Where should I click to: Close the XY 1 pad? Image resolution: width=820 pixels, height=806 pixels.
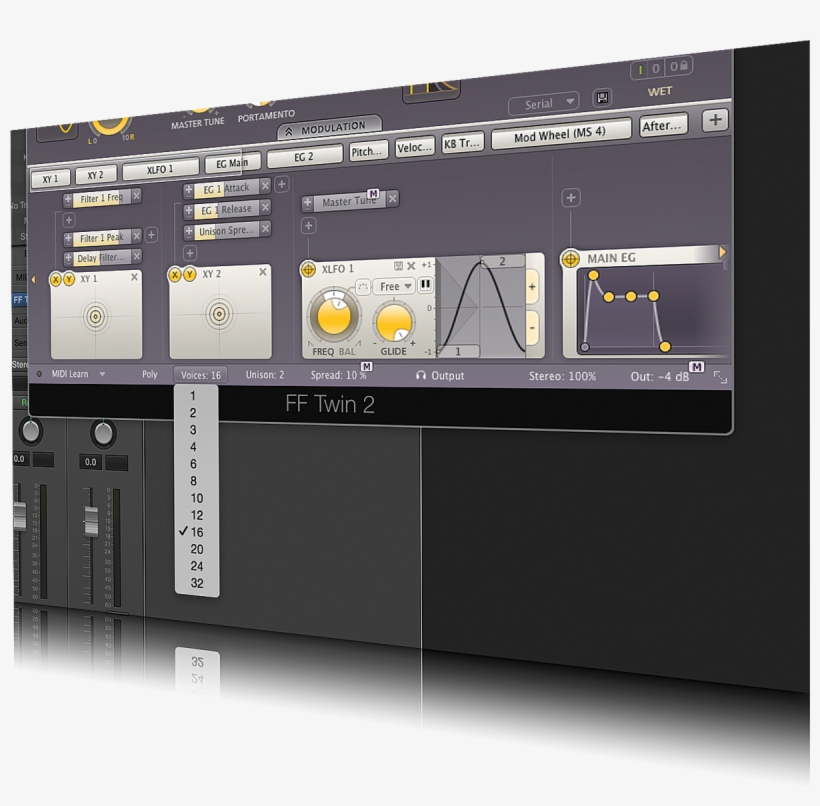(x=134, y=277)
